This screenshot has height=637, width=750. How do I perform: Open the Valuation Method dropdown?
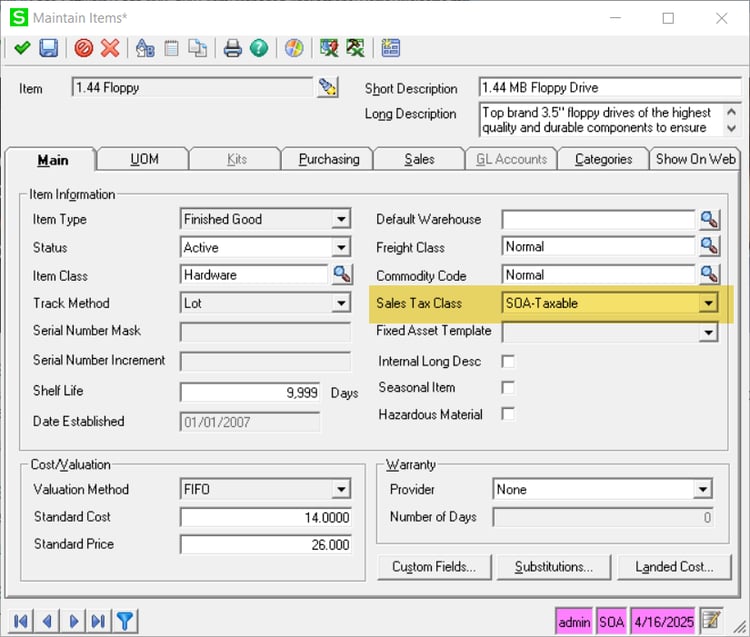(341, 490)
